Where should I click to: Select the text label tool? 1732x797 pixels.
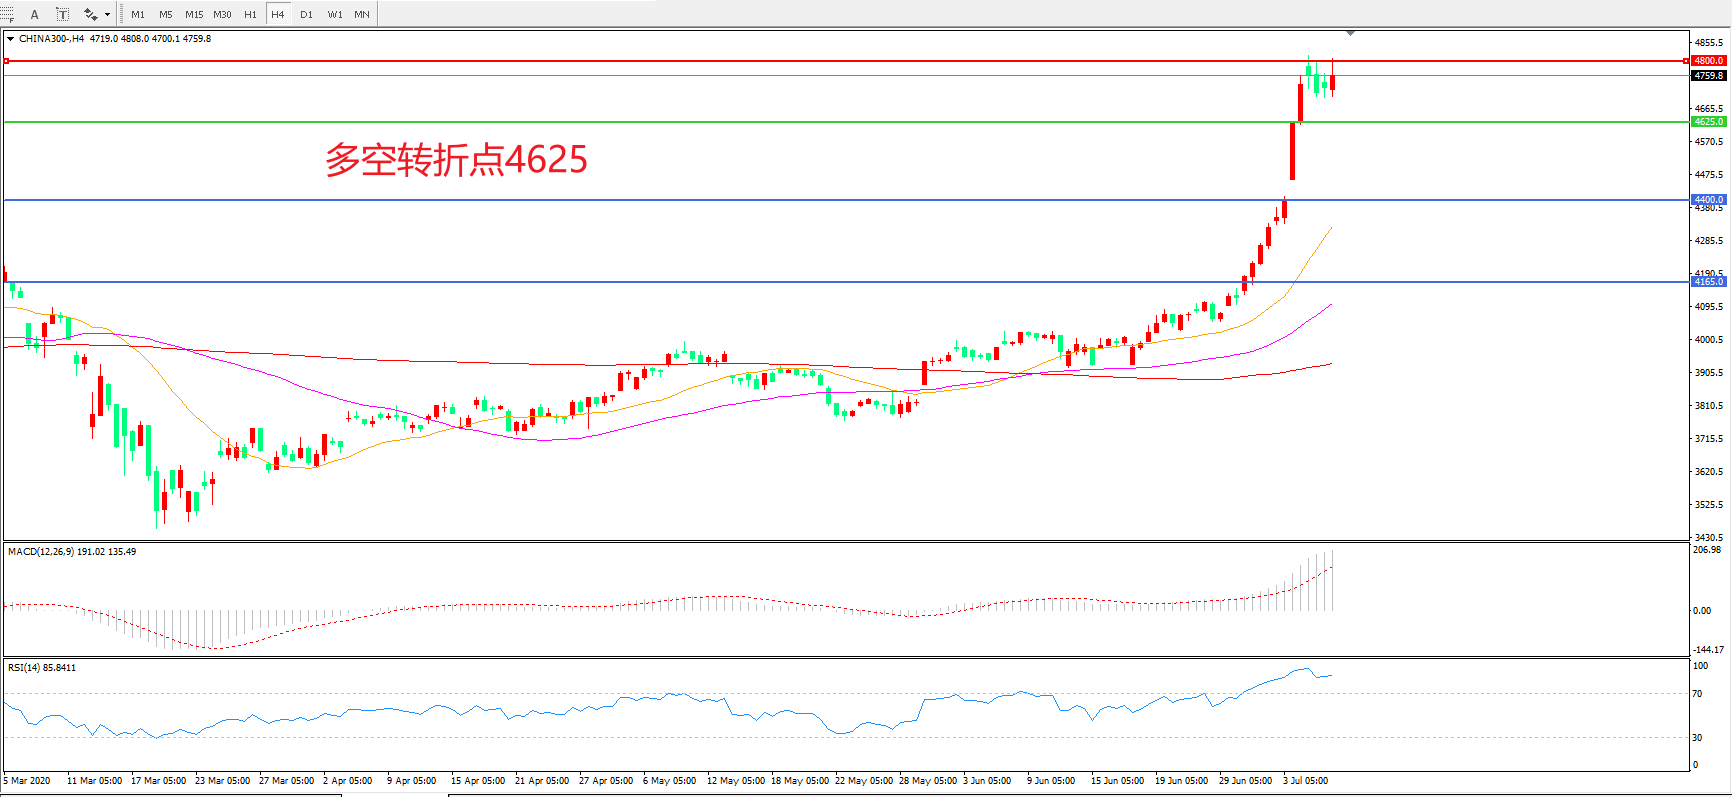[62, 14]
